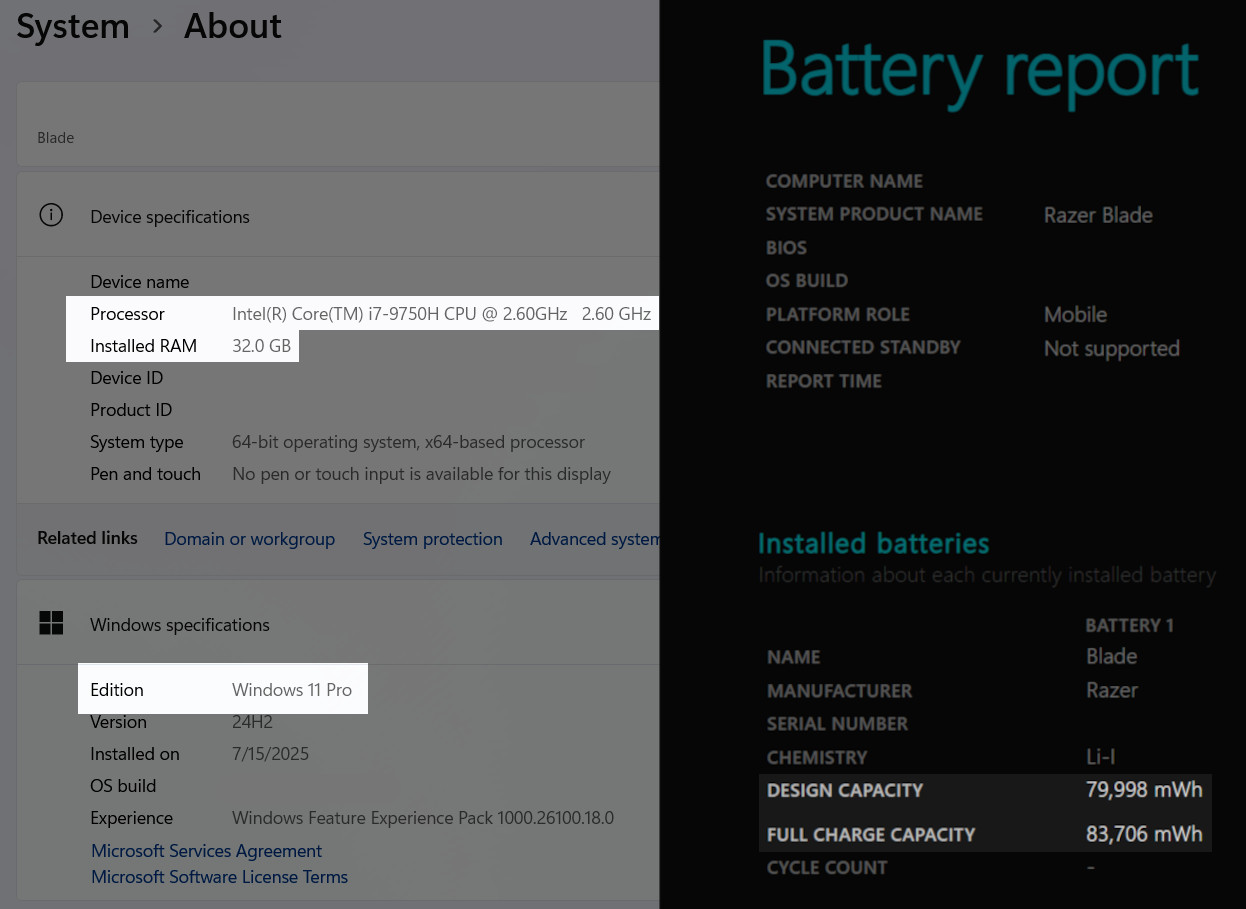Open Microsoft Software License Terms link
This screenshot has height=909, width=1246.
(x=220, y=877)
